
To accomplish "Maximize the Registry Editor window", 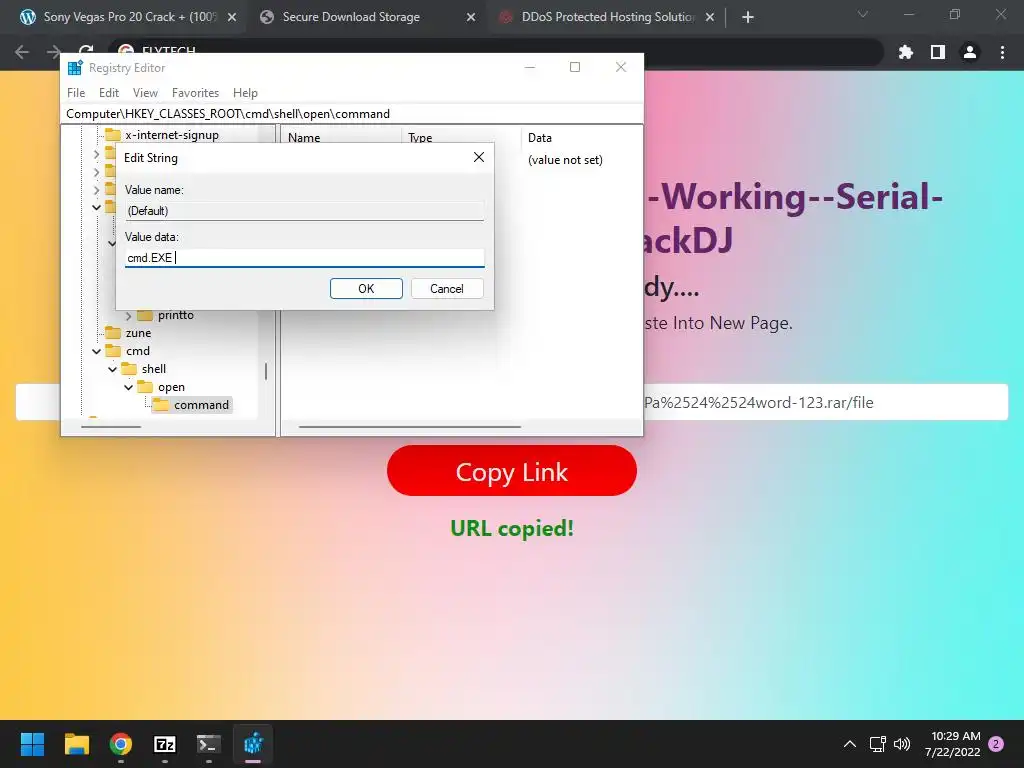I will (575, 67).
